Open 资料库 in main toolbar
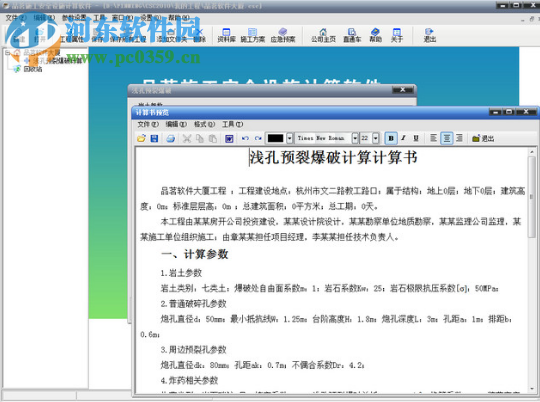Screen dimensions: 540x402 pos(226,35)
